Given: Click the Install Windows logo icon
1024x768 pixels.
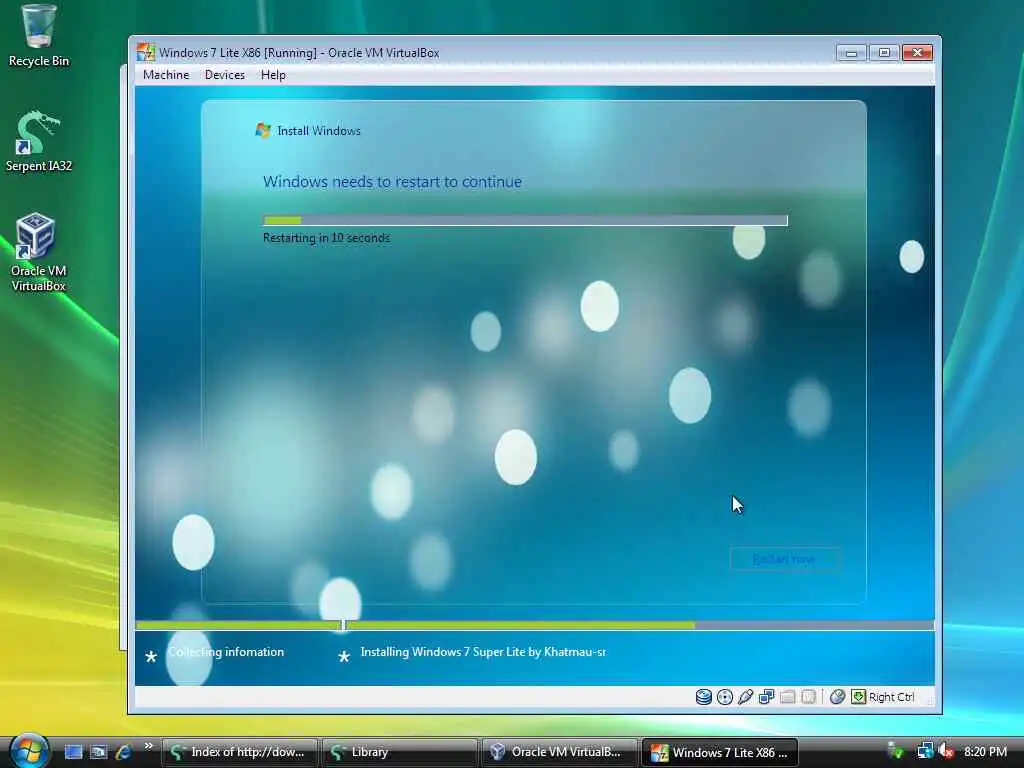Looking at the screenshot, I should click(x=263, y=131).
